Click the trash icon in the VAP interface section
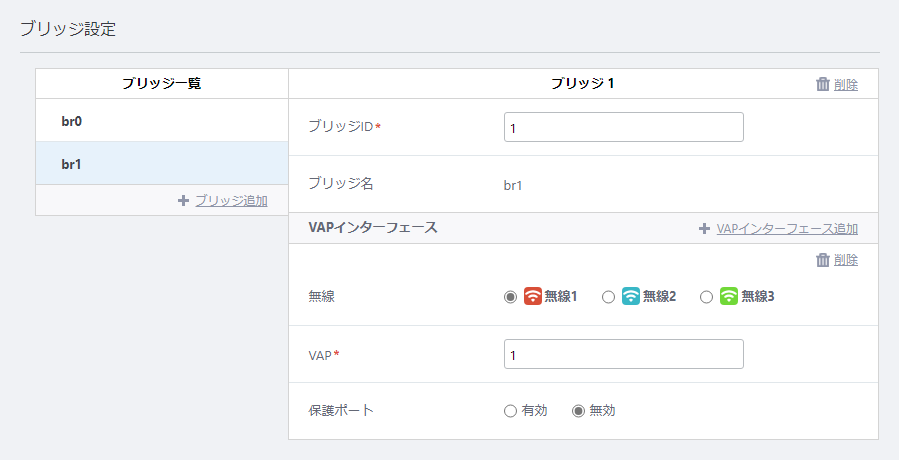 click(x=823, y=260)
